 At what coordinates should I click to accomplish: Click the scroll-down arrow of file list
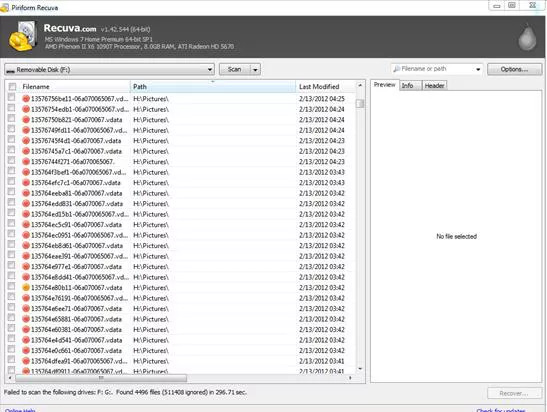[360, 369]
